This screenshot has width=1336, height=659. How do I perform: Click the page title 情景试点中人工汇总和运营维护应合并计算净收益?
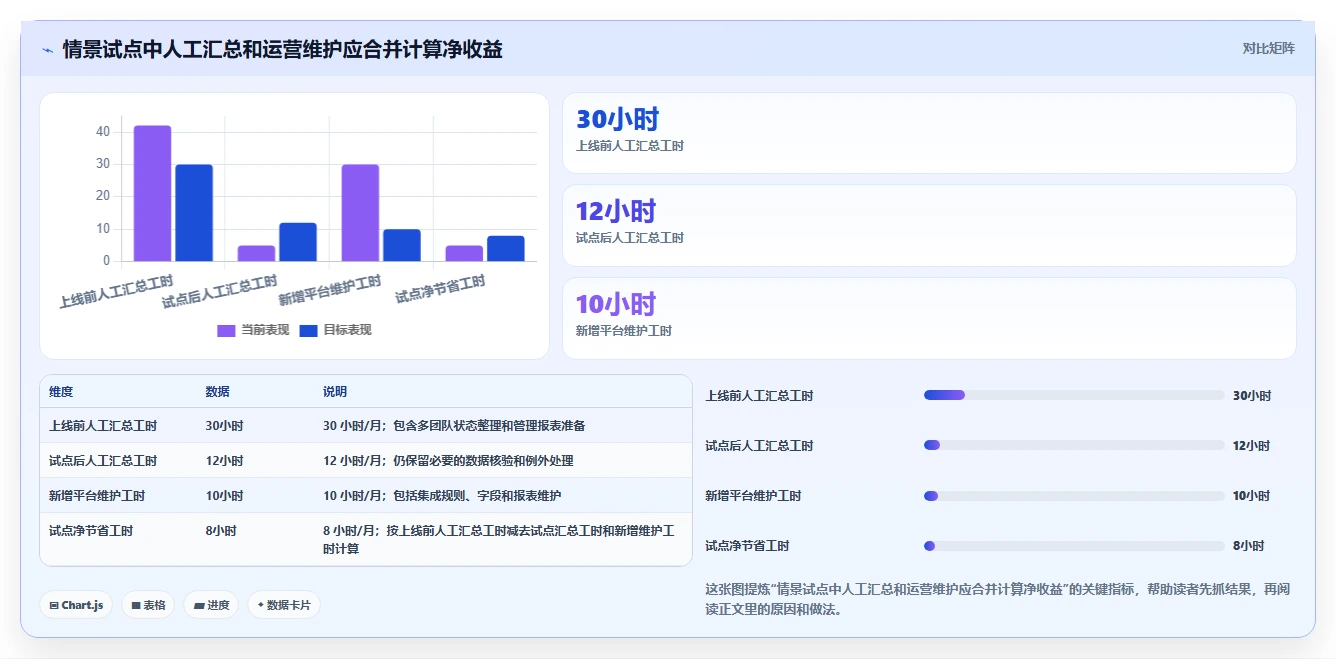(x=282, y=49)
